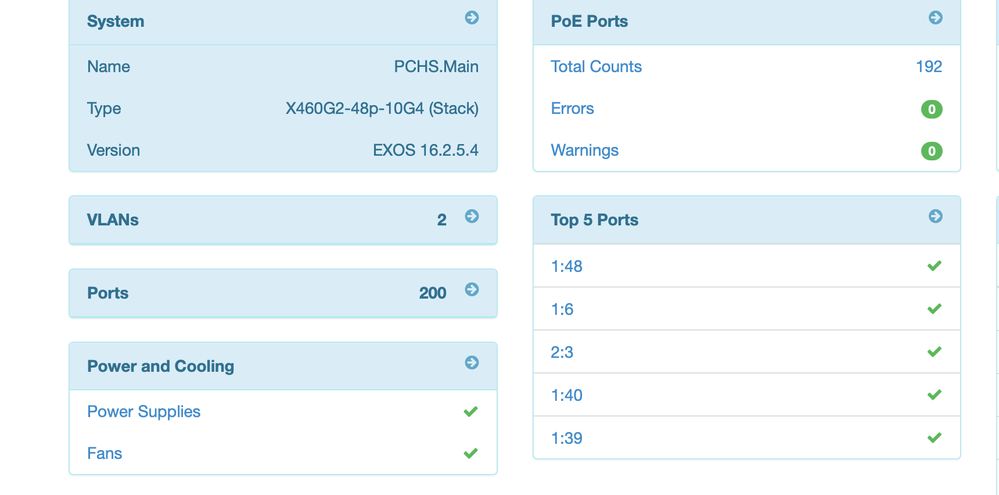Click the Fans green checkmark status

click(470, 454)
